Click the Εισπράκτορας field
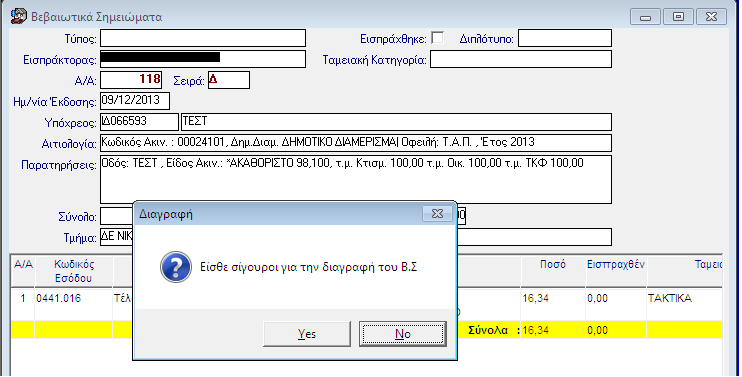 [203, 59]
